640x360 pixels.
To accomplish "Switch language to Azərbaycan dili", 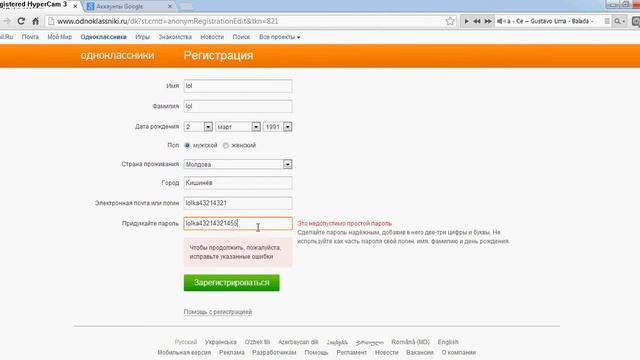I will click(x=298, y=342).
